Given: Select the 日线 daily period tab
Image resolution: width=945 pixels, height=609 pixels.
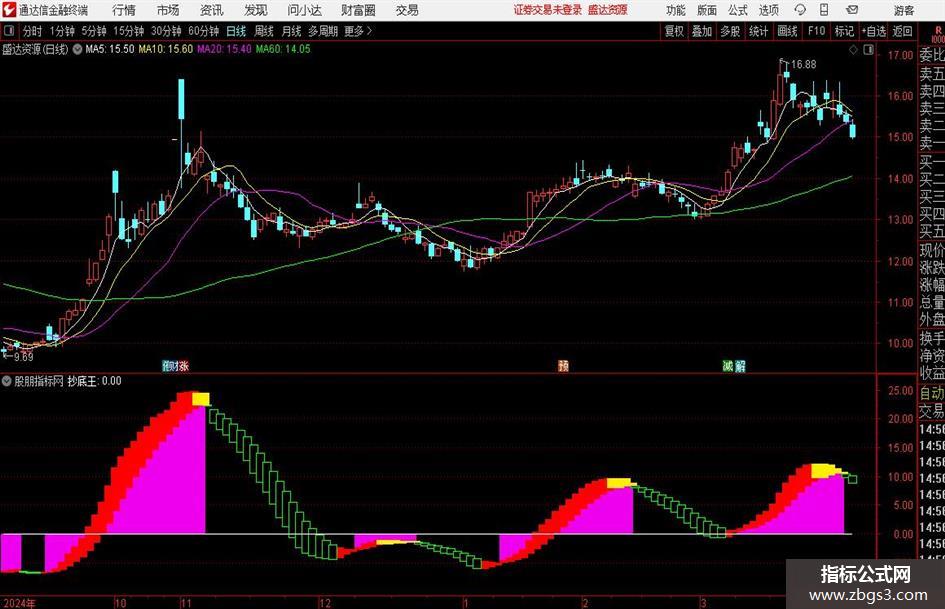Looking at the screenshot, I should point(236,31).
